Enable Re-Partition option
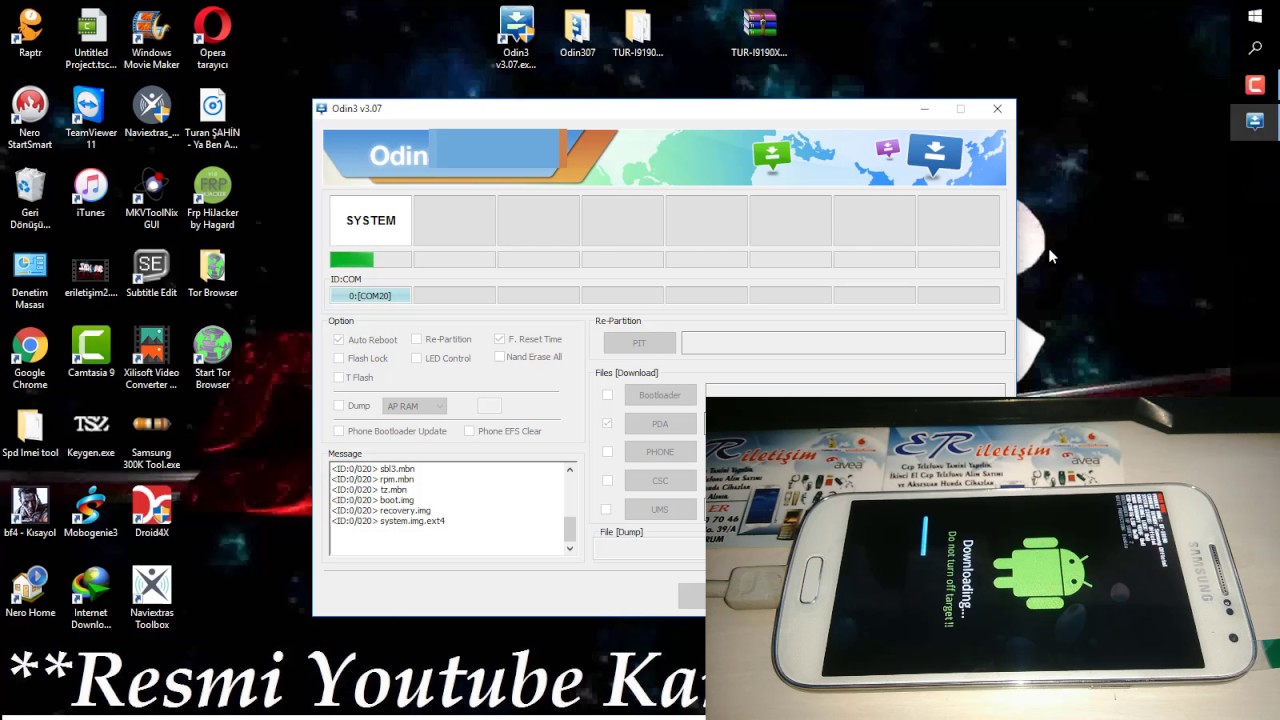The height and width of the screenshot is (720, 1280). point(416,339)
